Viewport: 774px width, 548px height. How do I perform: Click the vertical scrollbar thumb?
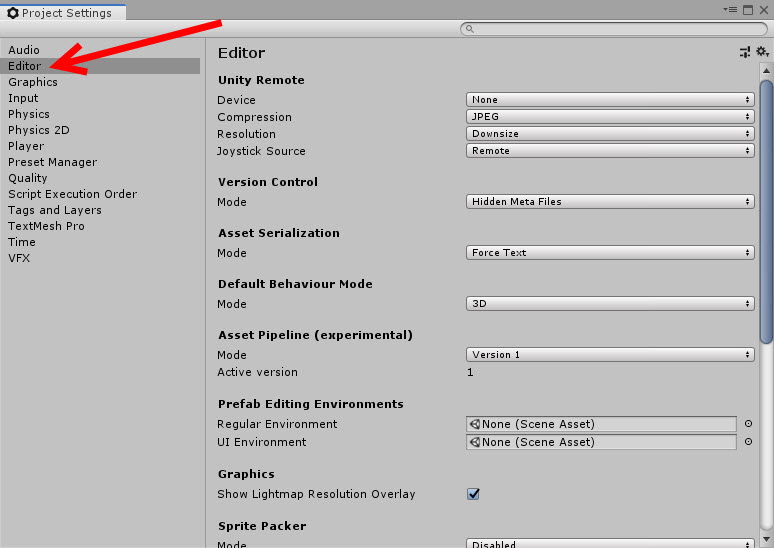[x=766, y=211]
